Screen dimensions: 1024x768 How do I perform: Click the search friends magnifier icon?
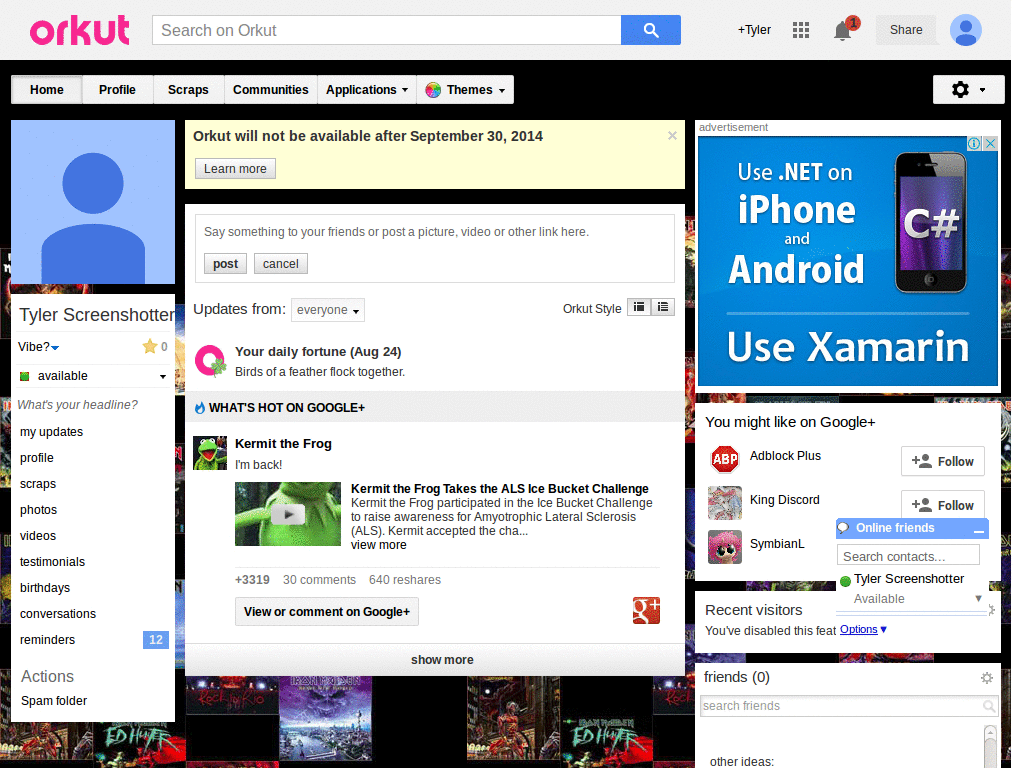(989, 706)
